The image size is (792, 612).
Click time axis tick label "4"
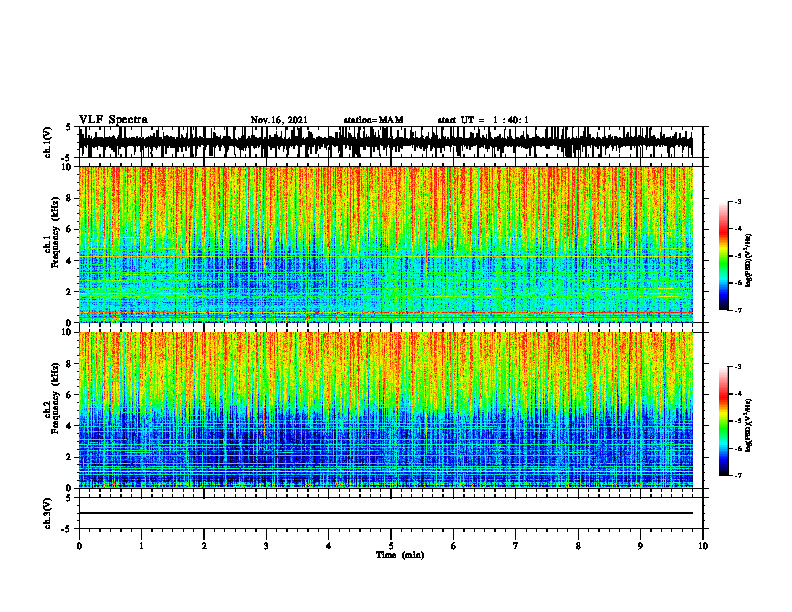click(x=329, y=546)
